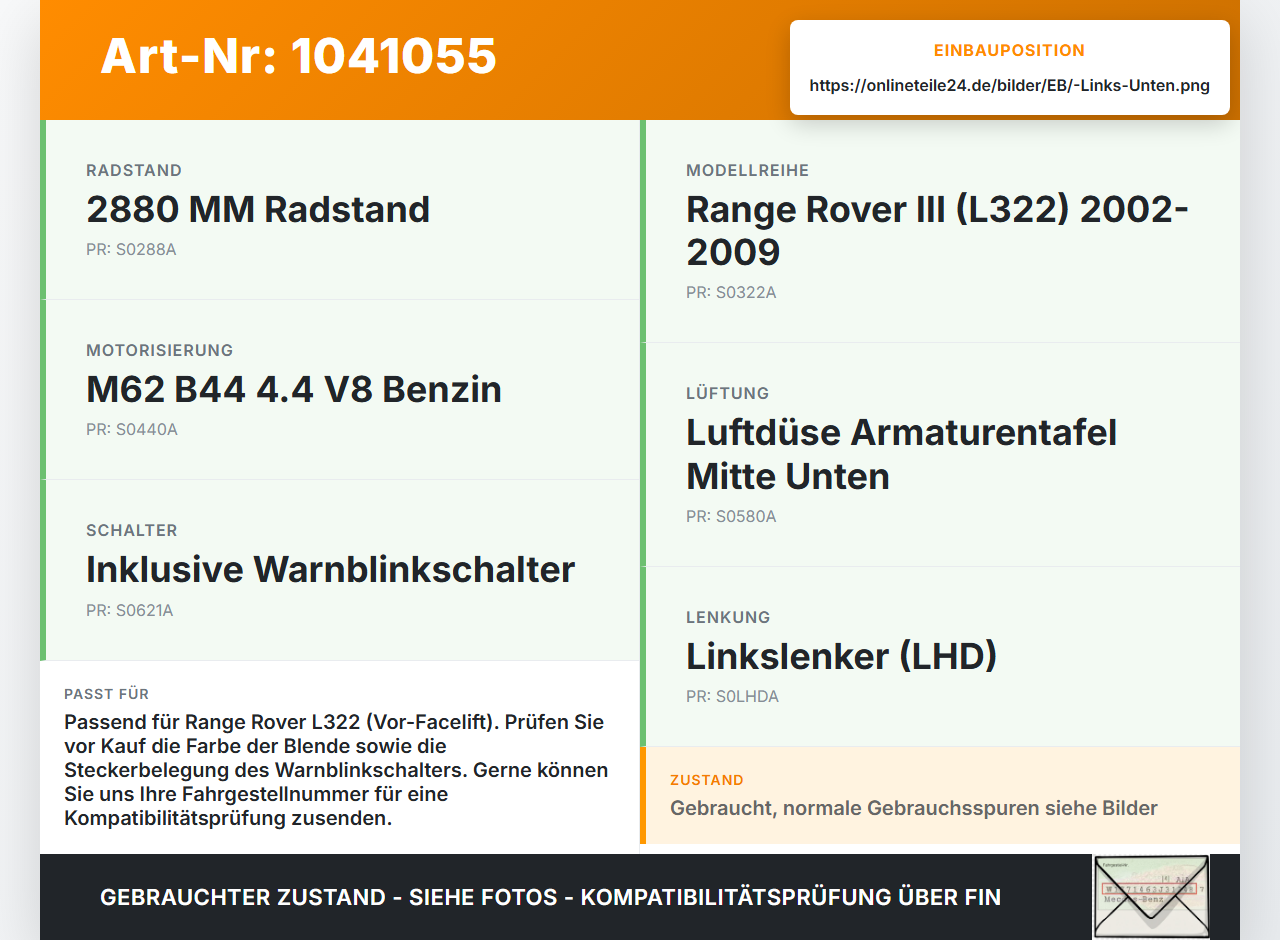Select the 2880 MM Radstand value
This screenshot has width=1280, height=940.
click(x=258, y=210)
